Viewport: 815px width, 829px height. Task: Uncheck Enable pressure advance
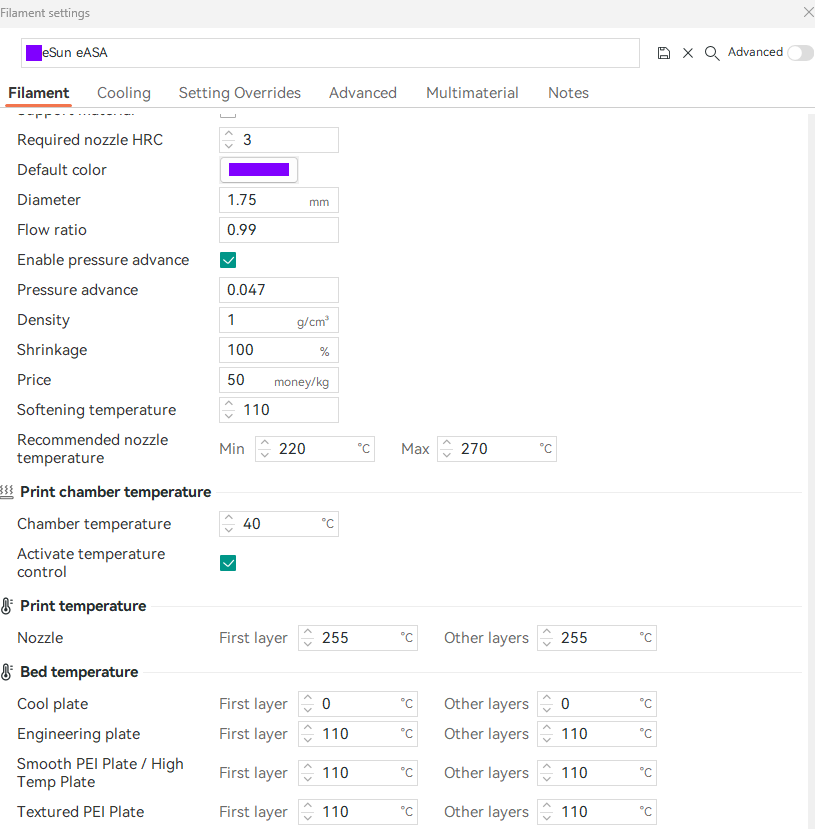(x=228, y=260)
